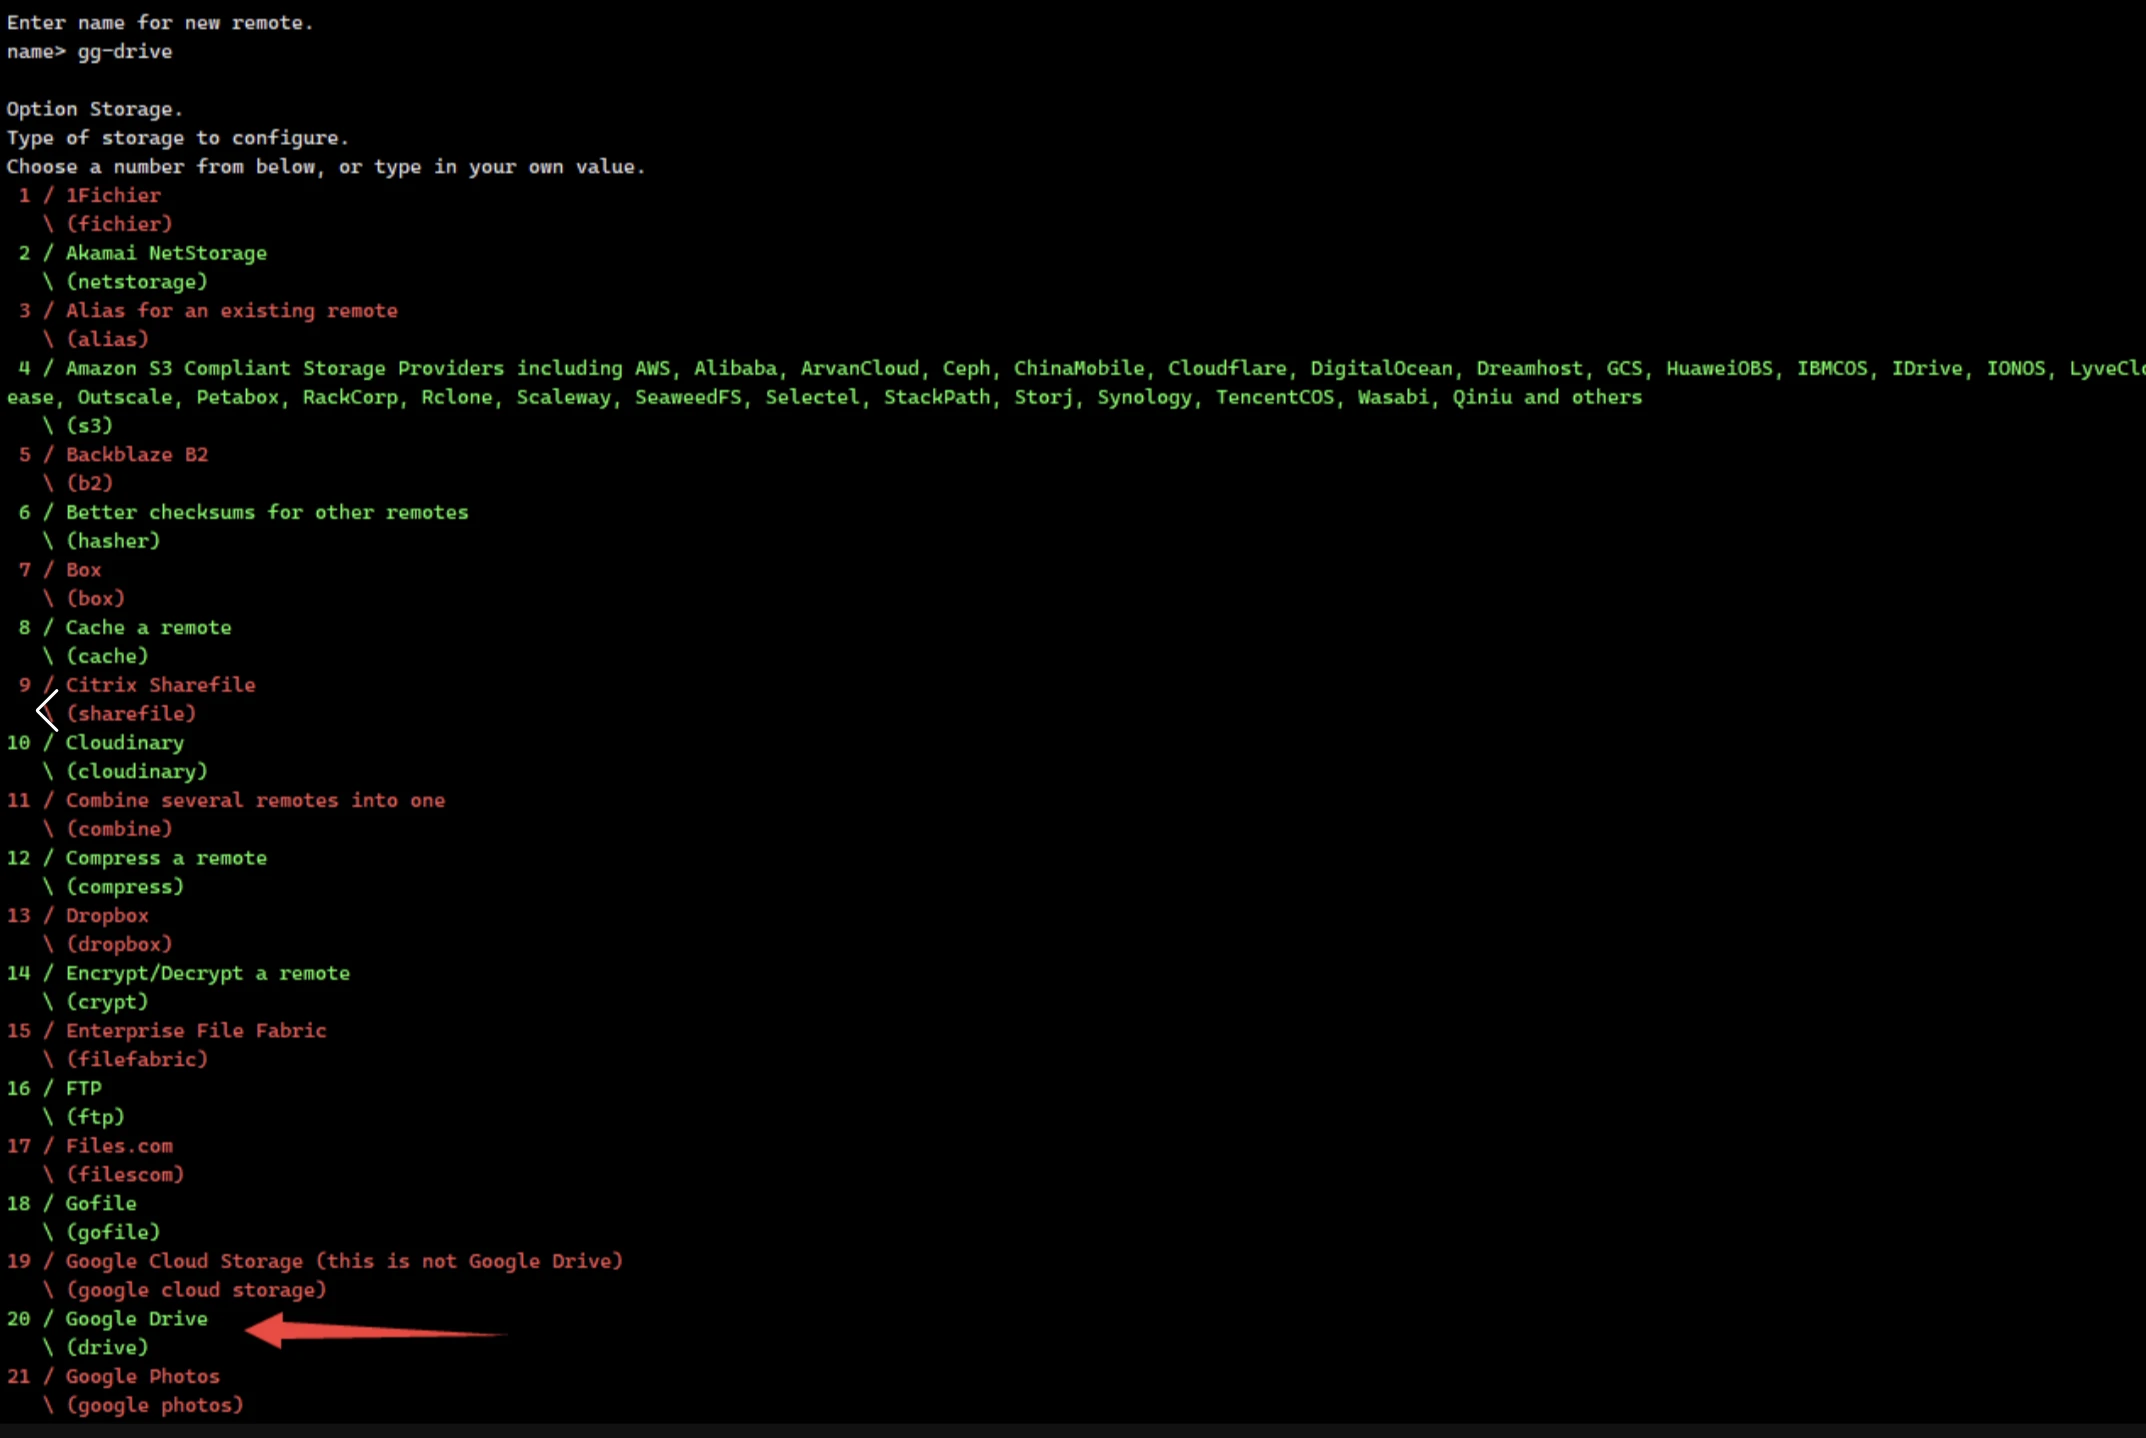Screen dimensions: 2146x1438
Task: Click the '(sharefile)' identifier
Action: tap(131, 714)
